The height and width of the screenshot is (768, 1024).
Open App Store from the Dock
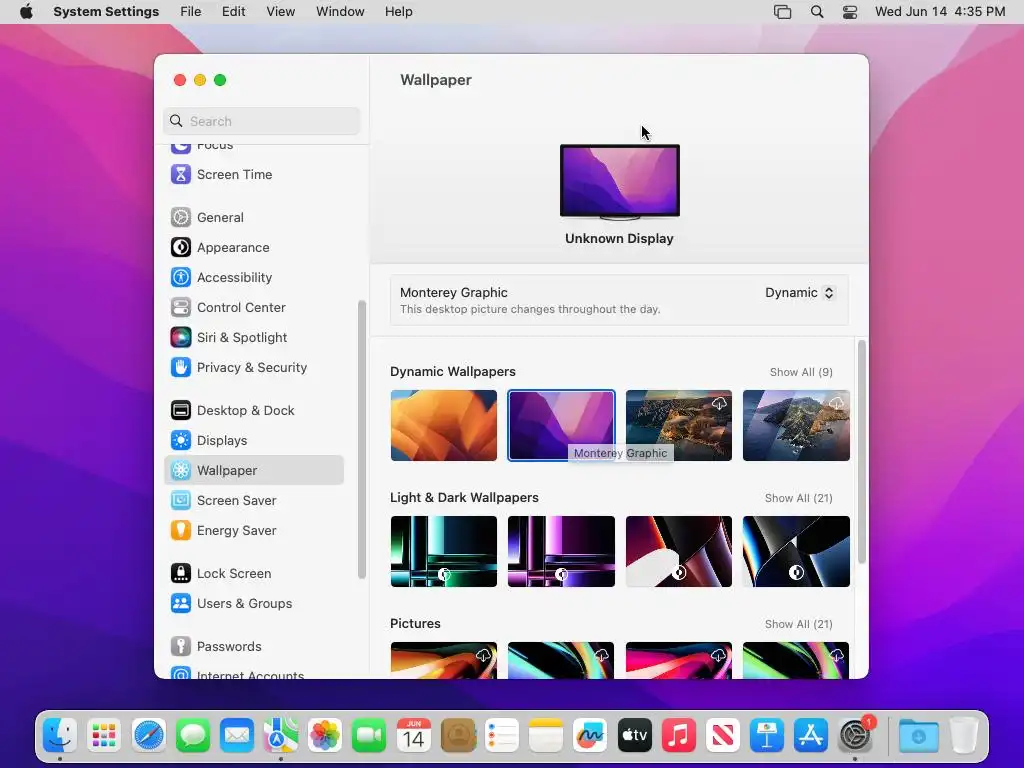[810, 735]
